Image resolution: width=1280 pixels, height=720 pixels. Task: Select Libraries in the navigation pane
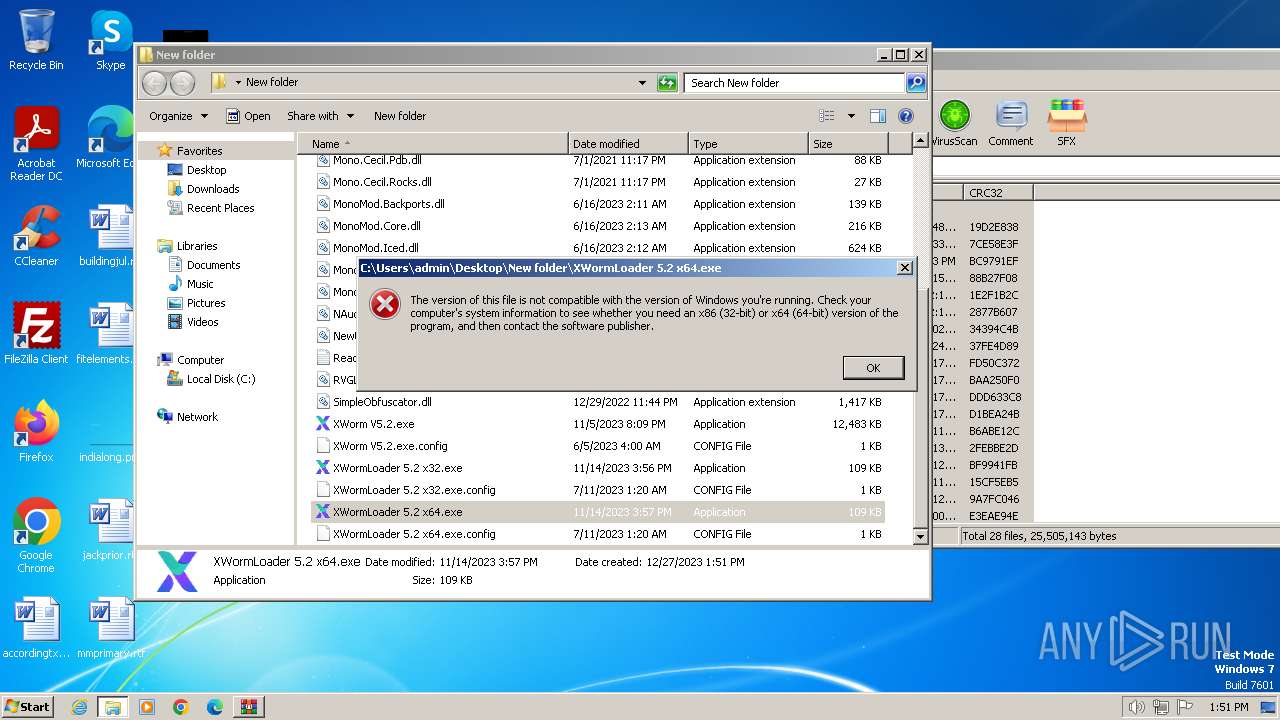point(197,246)
